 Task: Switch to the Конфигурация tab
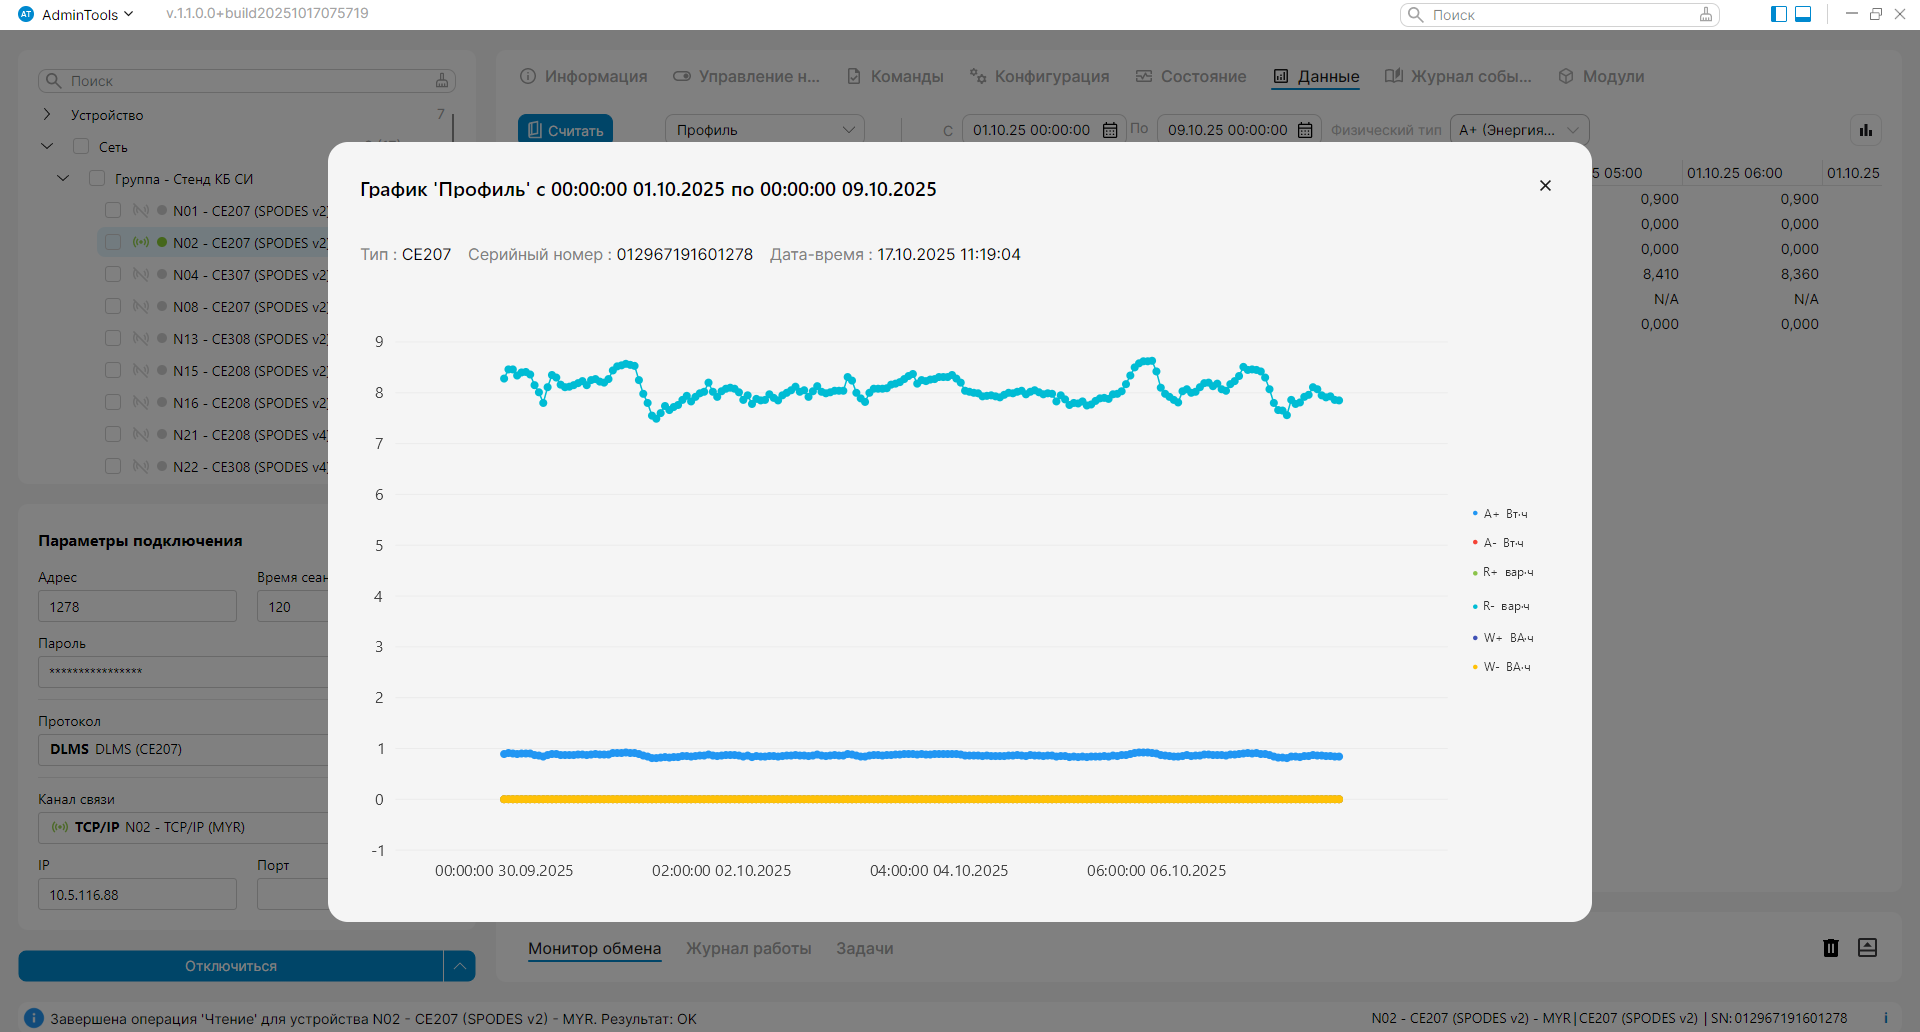coord(1040,77)
